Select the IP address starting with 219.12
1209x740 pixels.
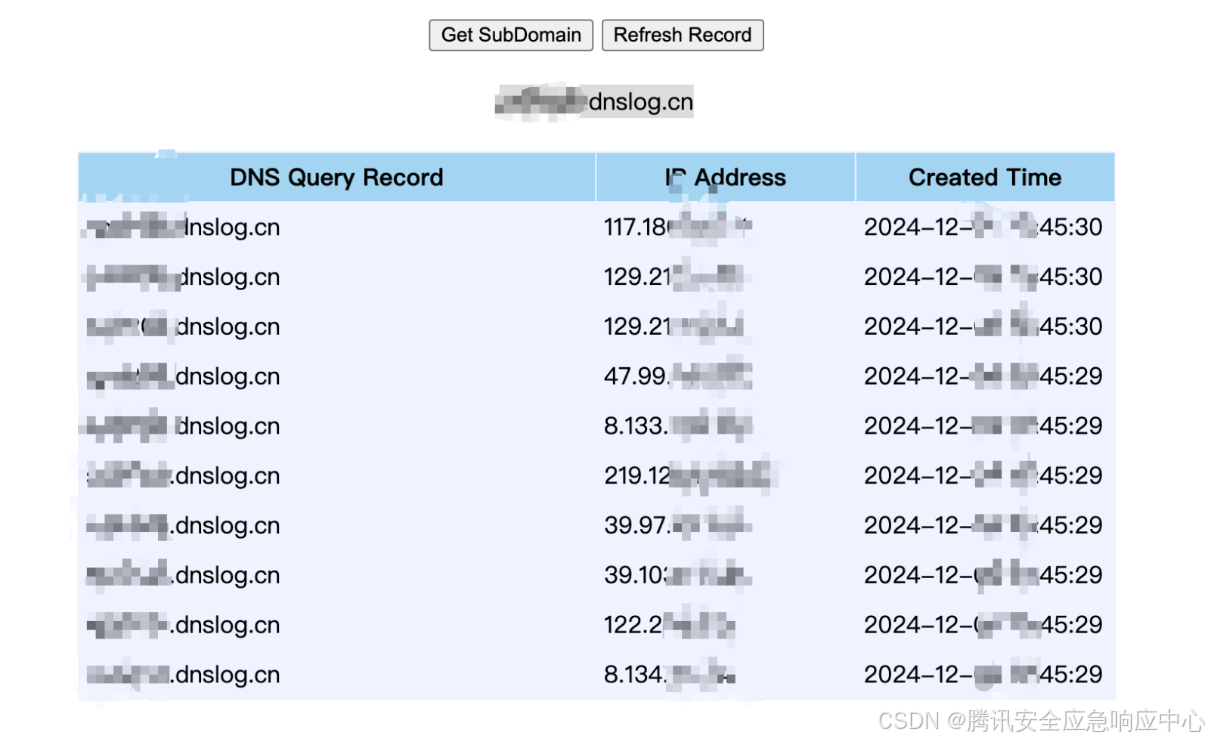[688, 476]
